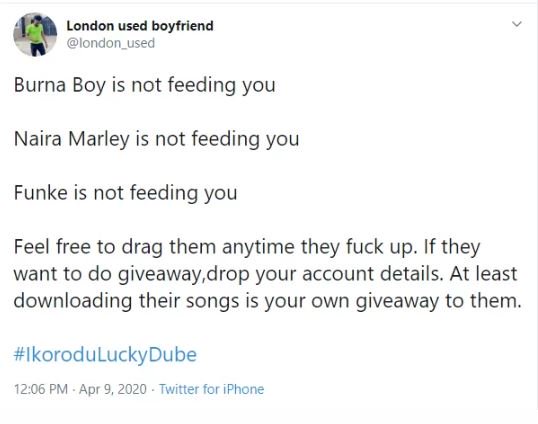Click the words At least in tweet
Image resolution: width=538 pixels, height=424 pixels.
coord(483,273)
